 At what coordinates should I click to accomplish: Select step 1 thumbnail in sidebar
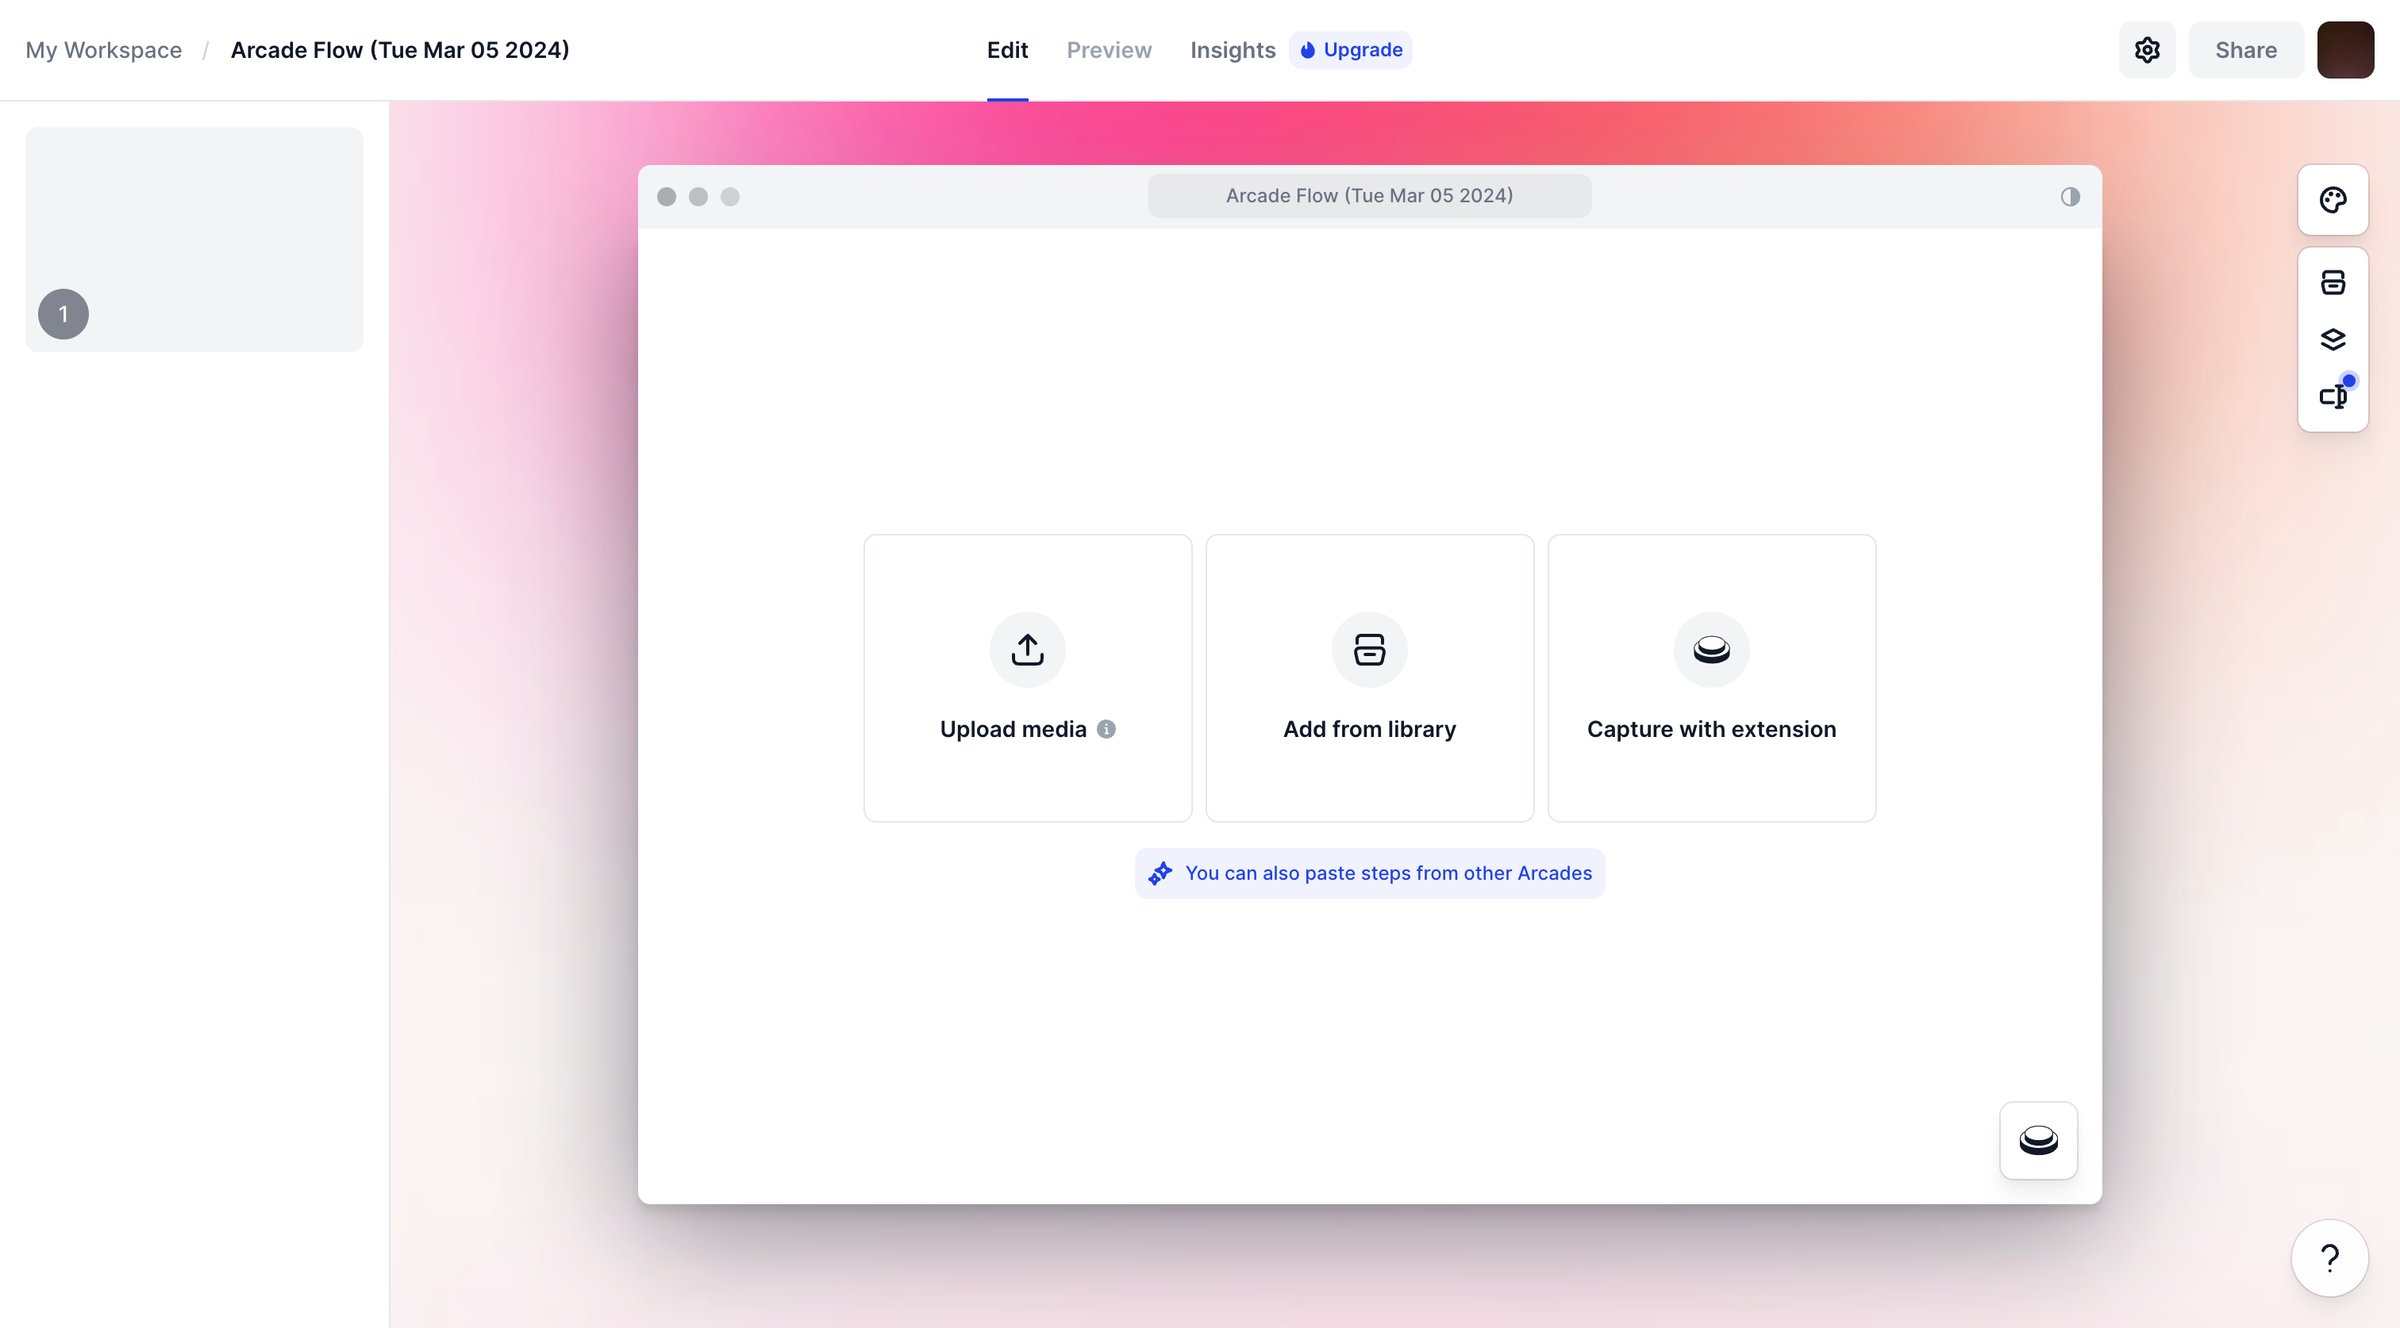(194, 239)
